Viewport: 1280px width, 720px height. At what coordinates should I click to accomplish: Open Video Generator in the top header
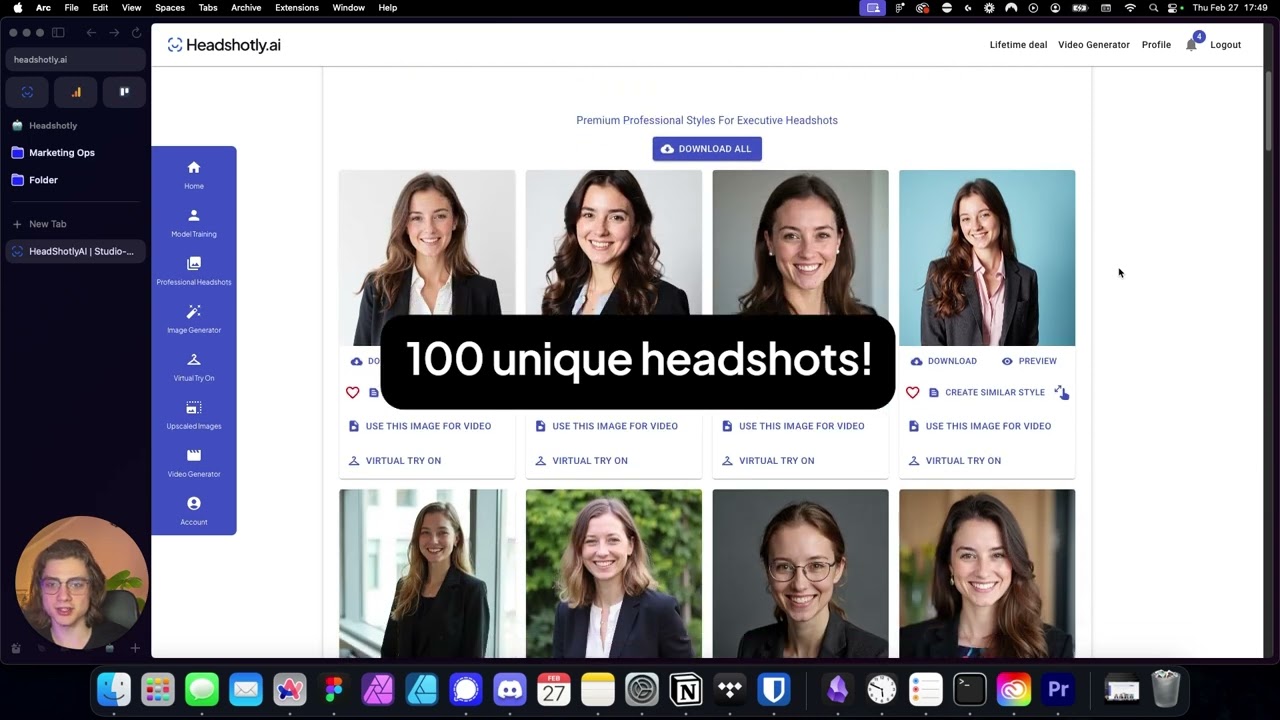click(1094, 45)
